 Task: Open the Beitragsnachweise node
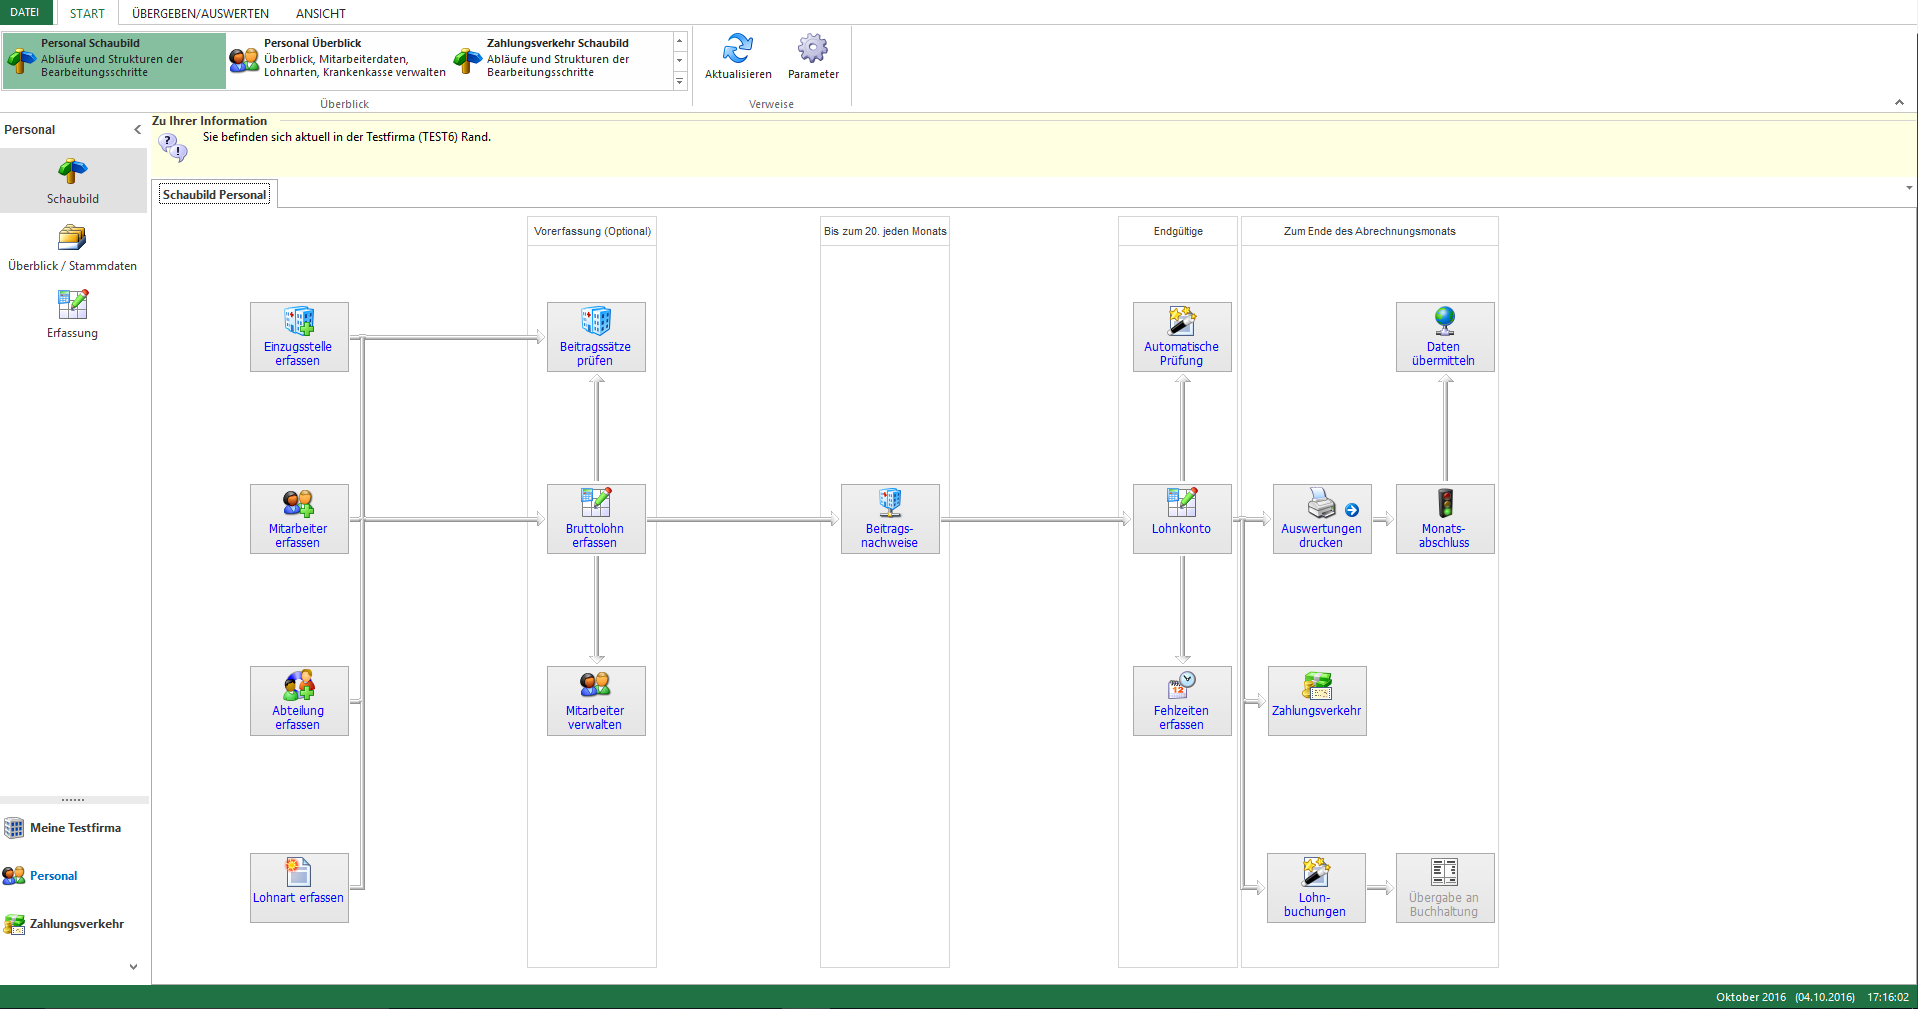tap(889, 519)
